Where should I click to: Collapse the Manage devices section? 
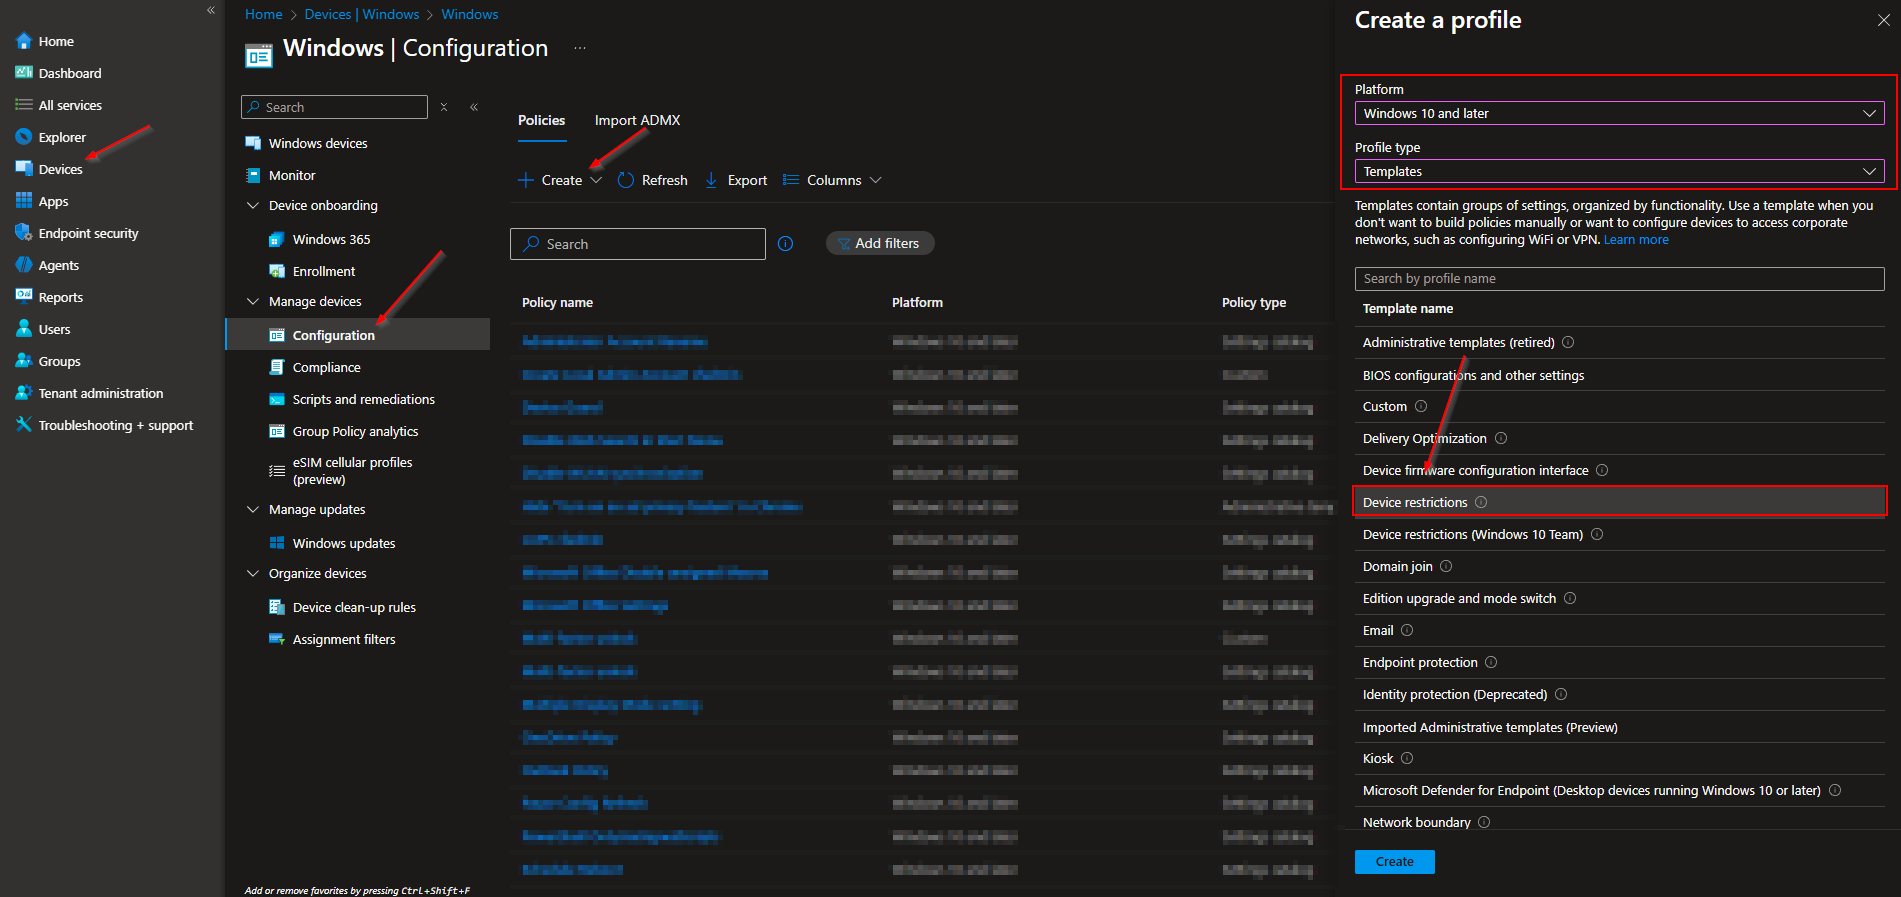253,302
